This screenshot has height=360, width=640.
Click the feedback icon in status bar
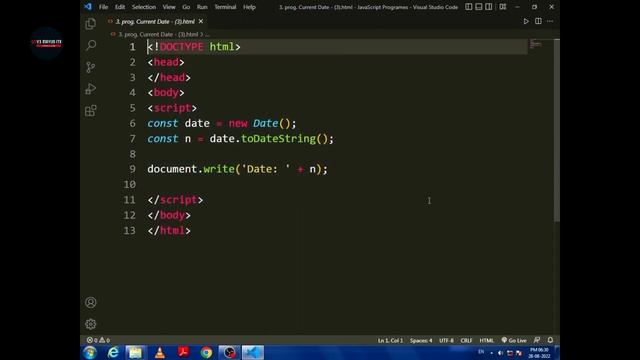pos(537,340)
